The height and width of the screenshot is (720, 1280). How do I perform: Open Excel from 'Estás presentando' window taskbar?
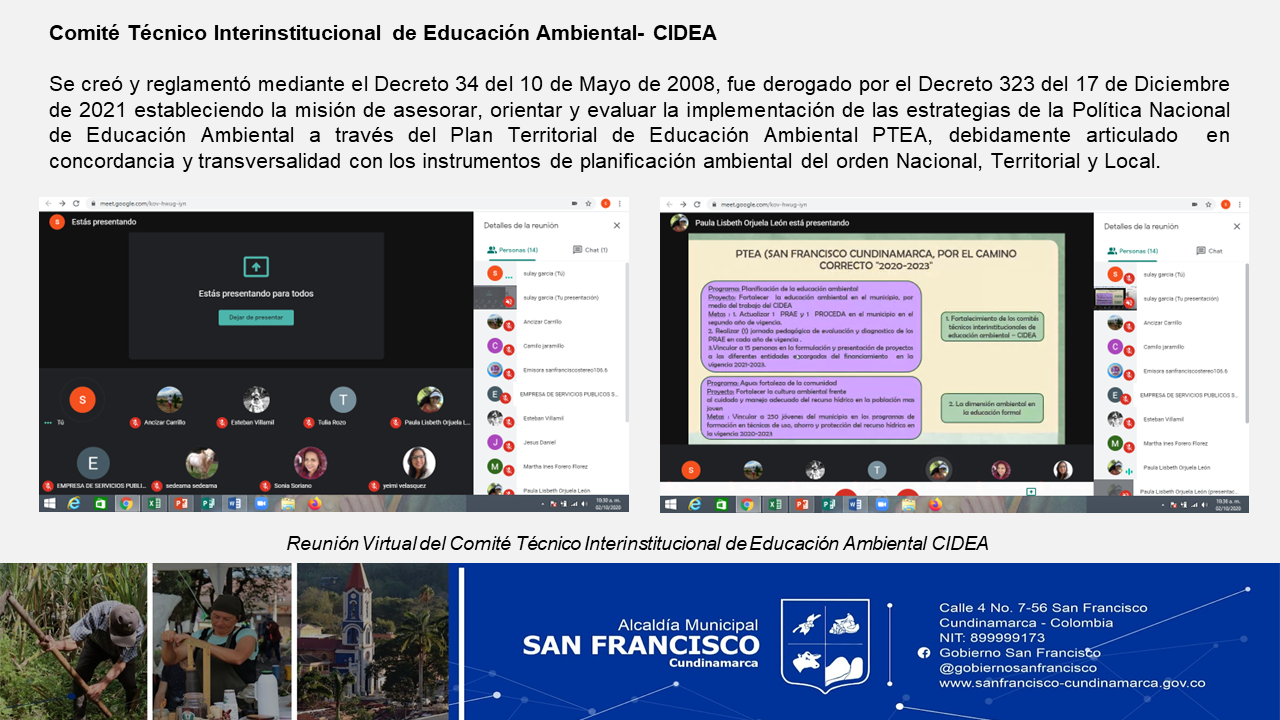click(154, 504)
